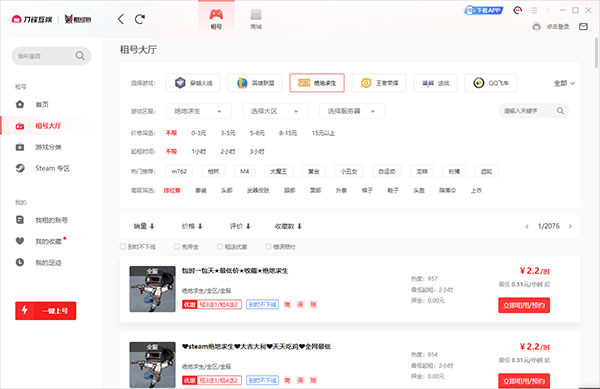The width and height of the screenshot is (600, 389).
Task: Open 我的足迹 clock item
Action: 49,263
